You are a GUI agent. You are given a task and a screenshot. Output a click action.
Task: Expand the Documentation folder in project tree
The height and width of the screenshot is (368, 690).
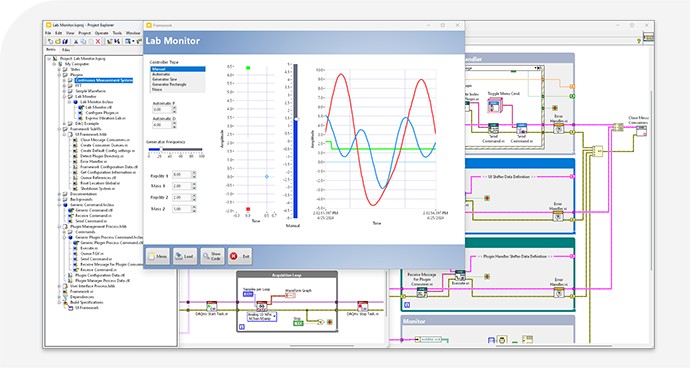tap(59, 194)
